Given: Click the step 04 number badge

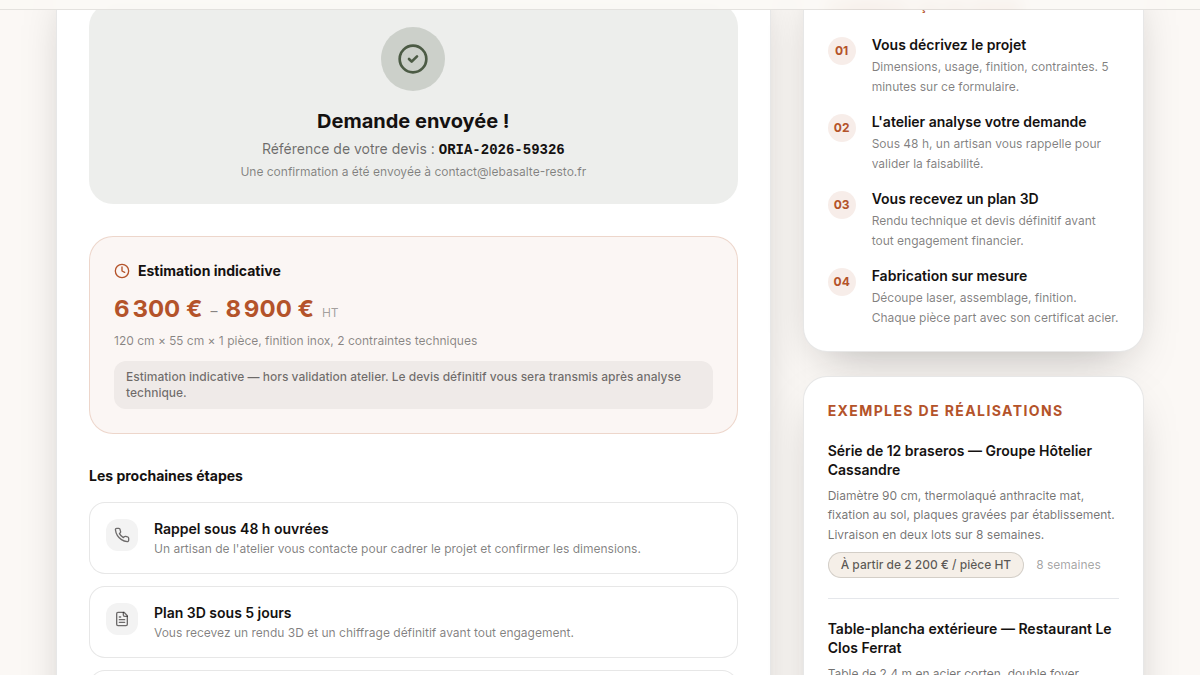Looking at the screenshot, I should [842, 282].
